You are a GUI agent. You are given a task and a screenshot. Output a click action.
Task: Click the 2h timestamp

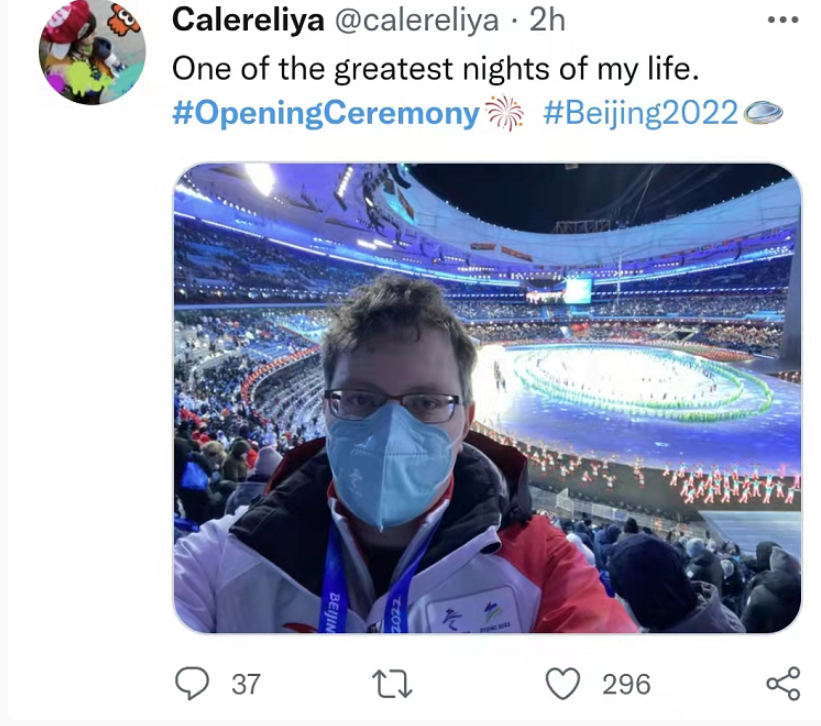click(x=546, y=20)
